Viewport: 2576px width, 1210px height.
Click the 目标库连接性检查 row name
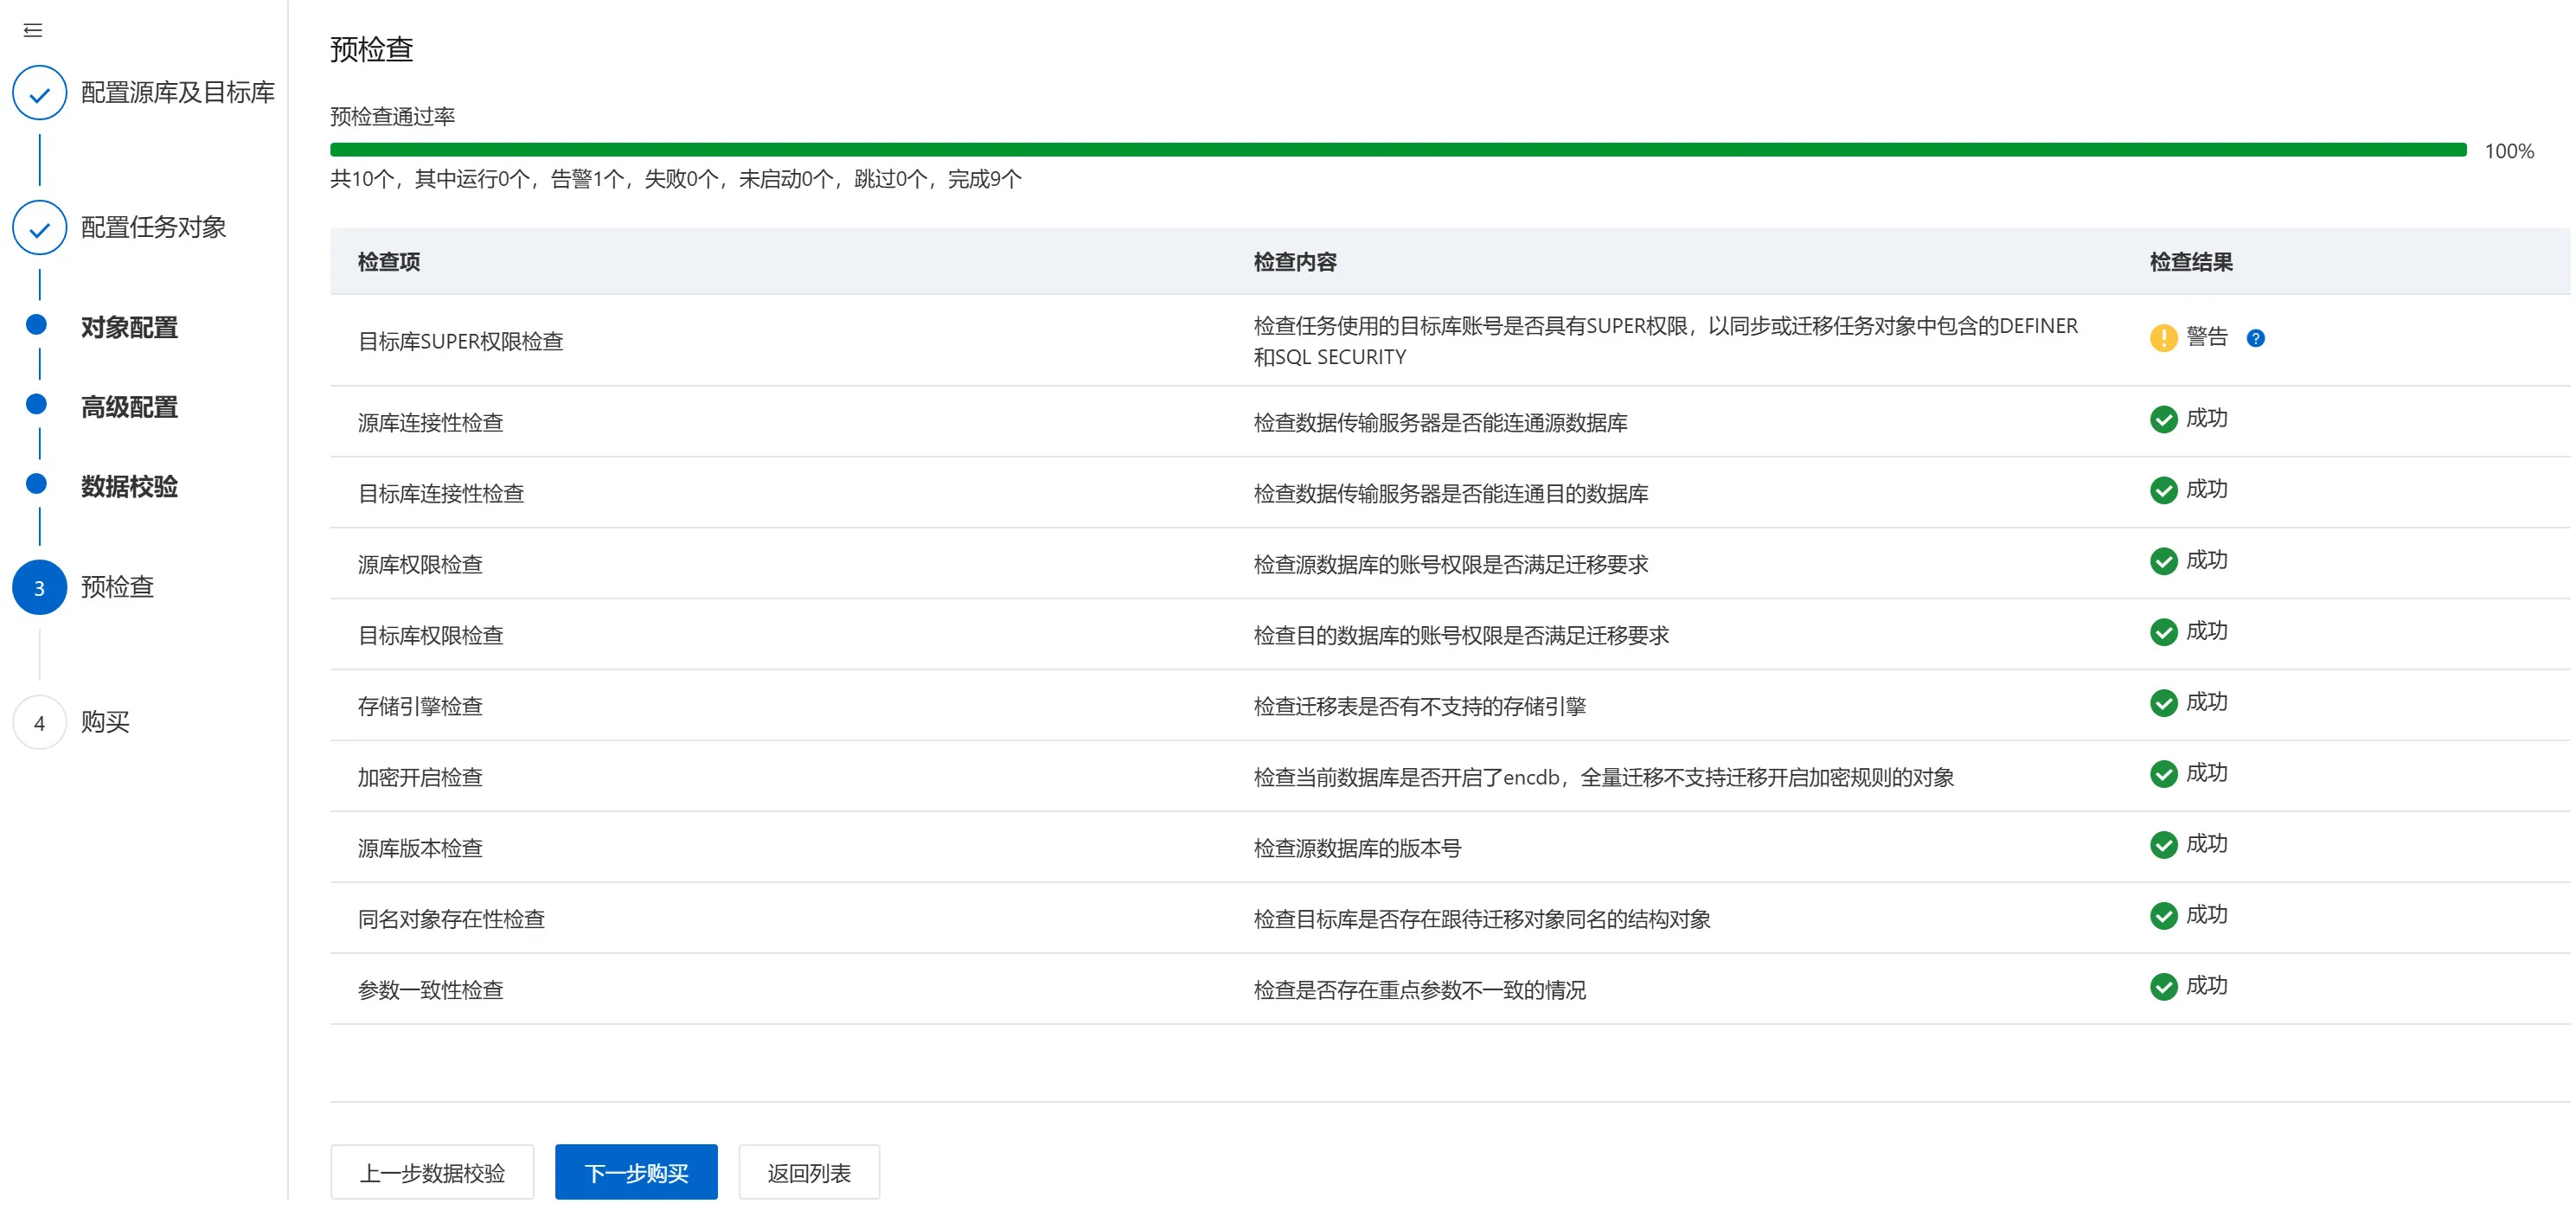441,494
